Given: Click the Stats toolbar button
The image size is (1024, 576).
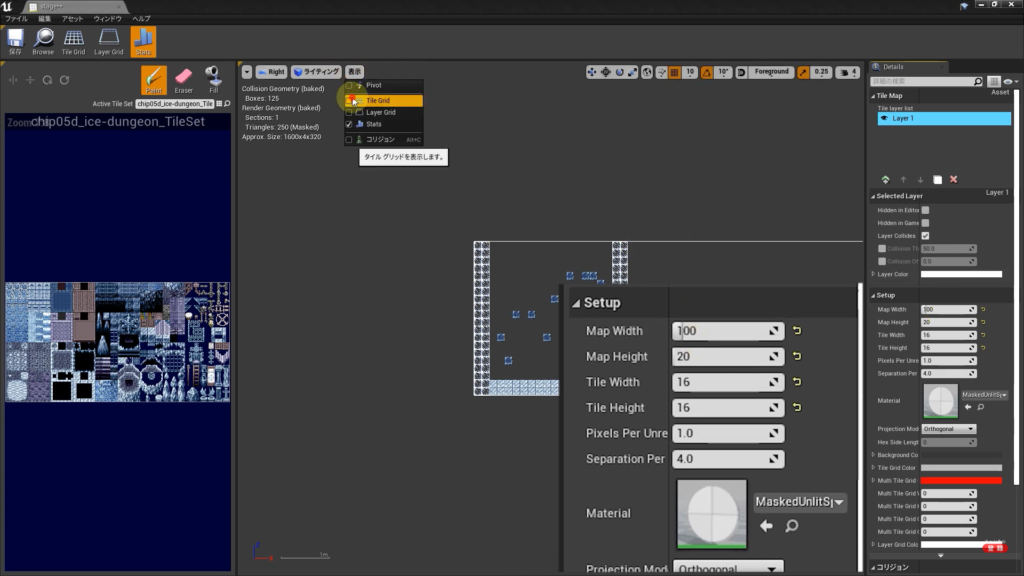Looking at the screenshot, I should coord(143,41).
